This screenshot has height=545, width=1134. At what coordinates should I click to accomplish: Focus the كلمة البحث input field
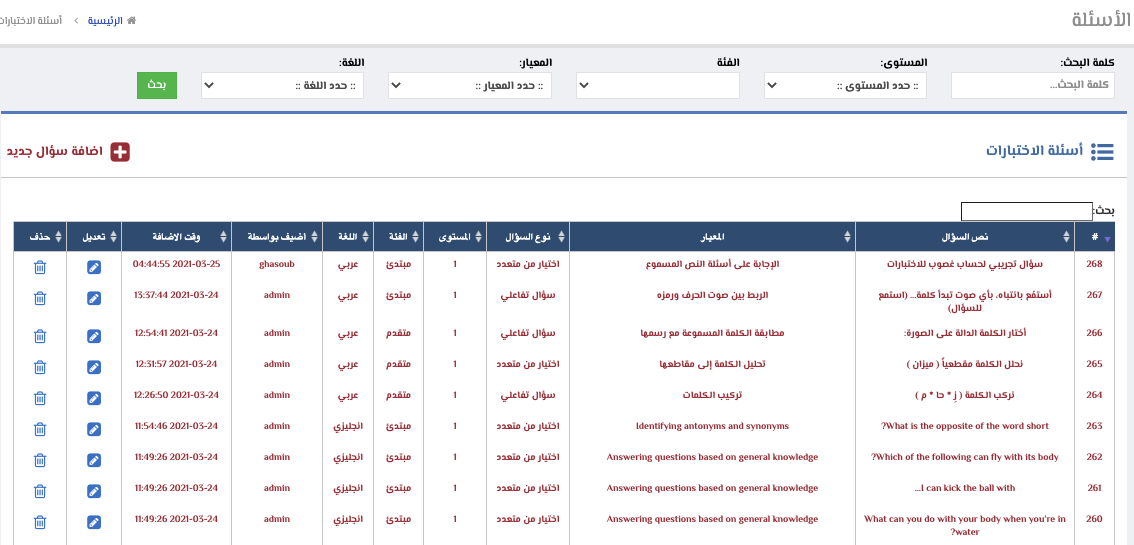click(1033, 85)
